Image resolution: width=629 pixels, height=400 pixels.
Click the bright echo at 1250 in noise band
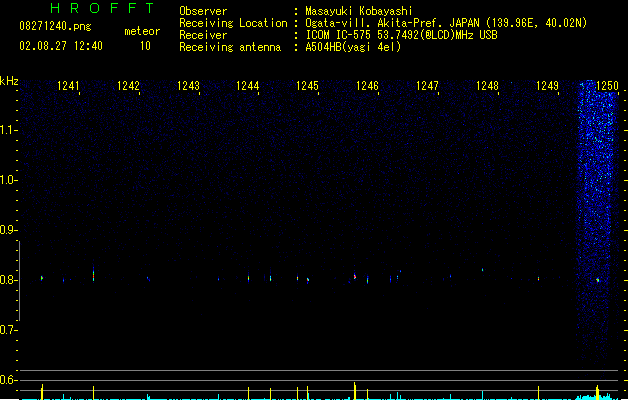(598, 280)
